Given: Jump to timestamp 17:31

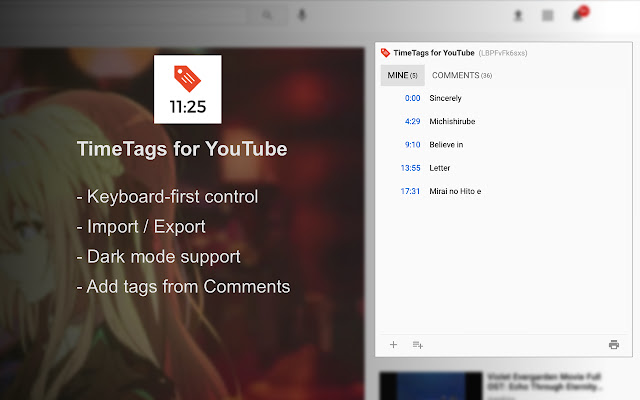Looking at the screenshot, I should pos(410,191).
